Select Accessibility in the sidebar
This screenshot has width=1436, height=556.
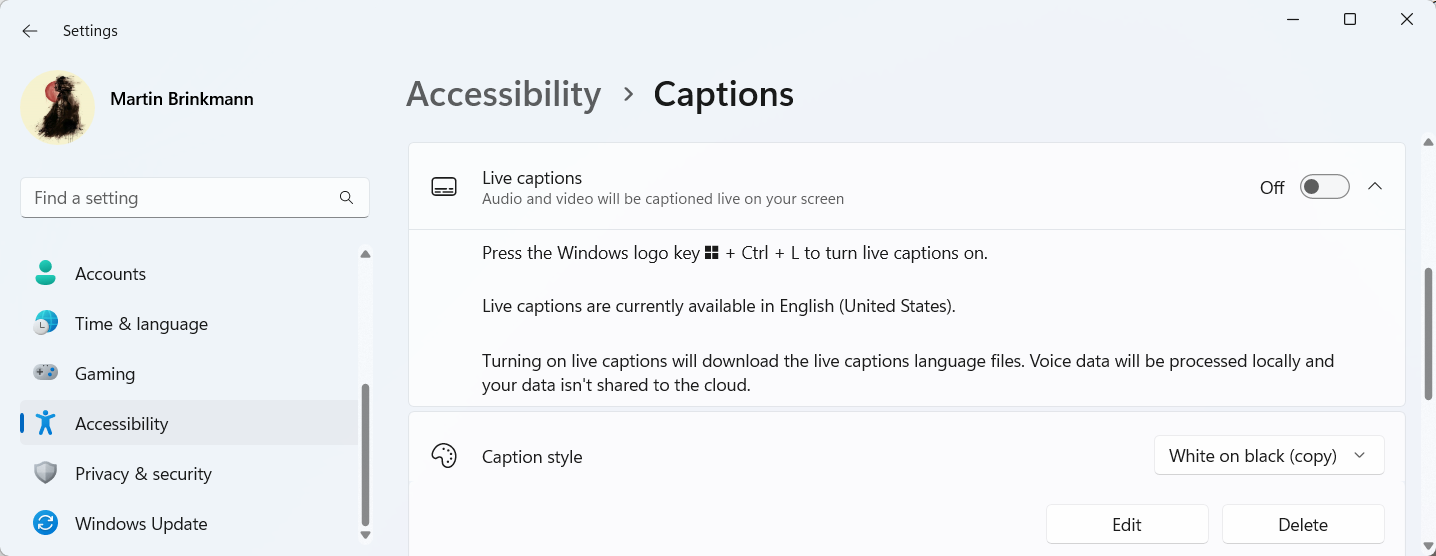pyautogui.click(x=189, y=424)
